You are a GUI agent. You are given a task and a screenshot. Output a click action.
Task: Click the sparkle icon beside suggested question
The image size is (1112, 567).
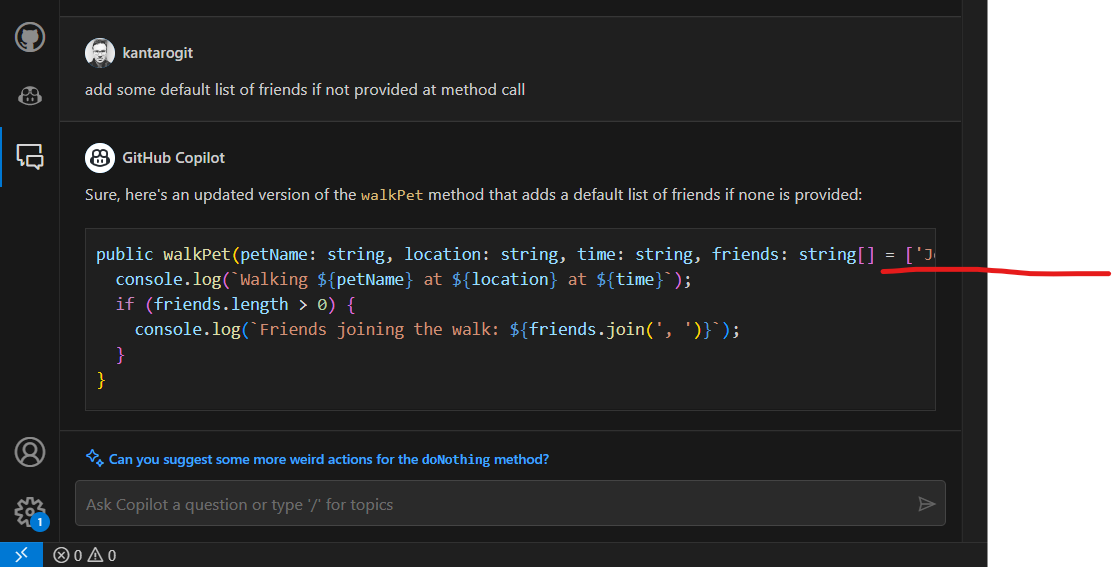tap(94, 458)
